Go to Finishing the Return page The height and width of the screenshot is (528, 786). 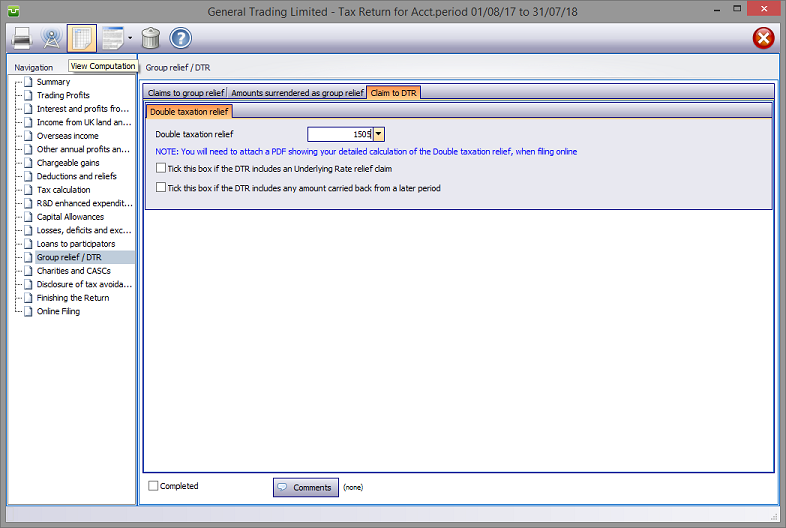coord(73,298)
